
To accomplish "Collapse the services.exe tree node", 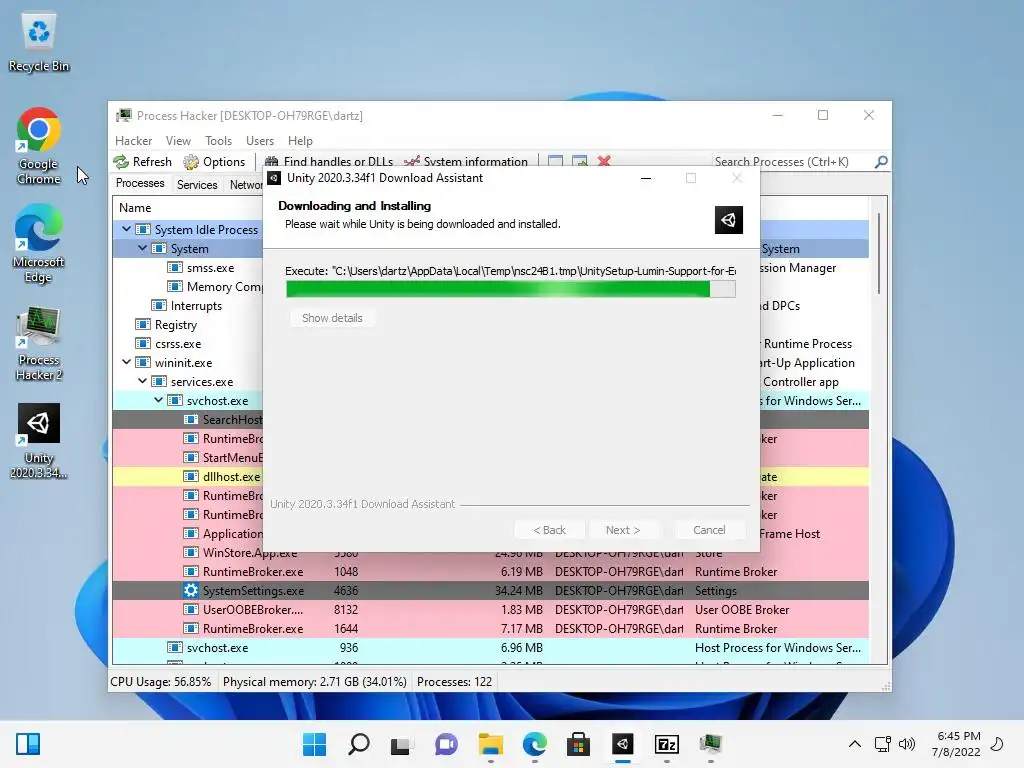I will pyautogui.click(x=142, y=381).
